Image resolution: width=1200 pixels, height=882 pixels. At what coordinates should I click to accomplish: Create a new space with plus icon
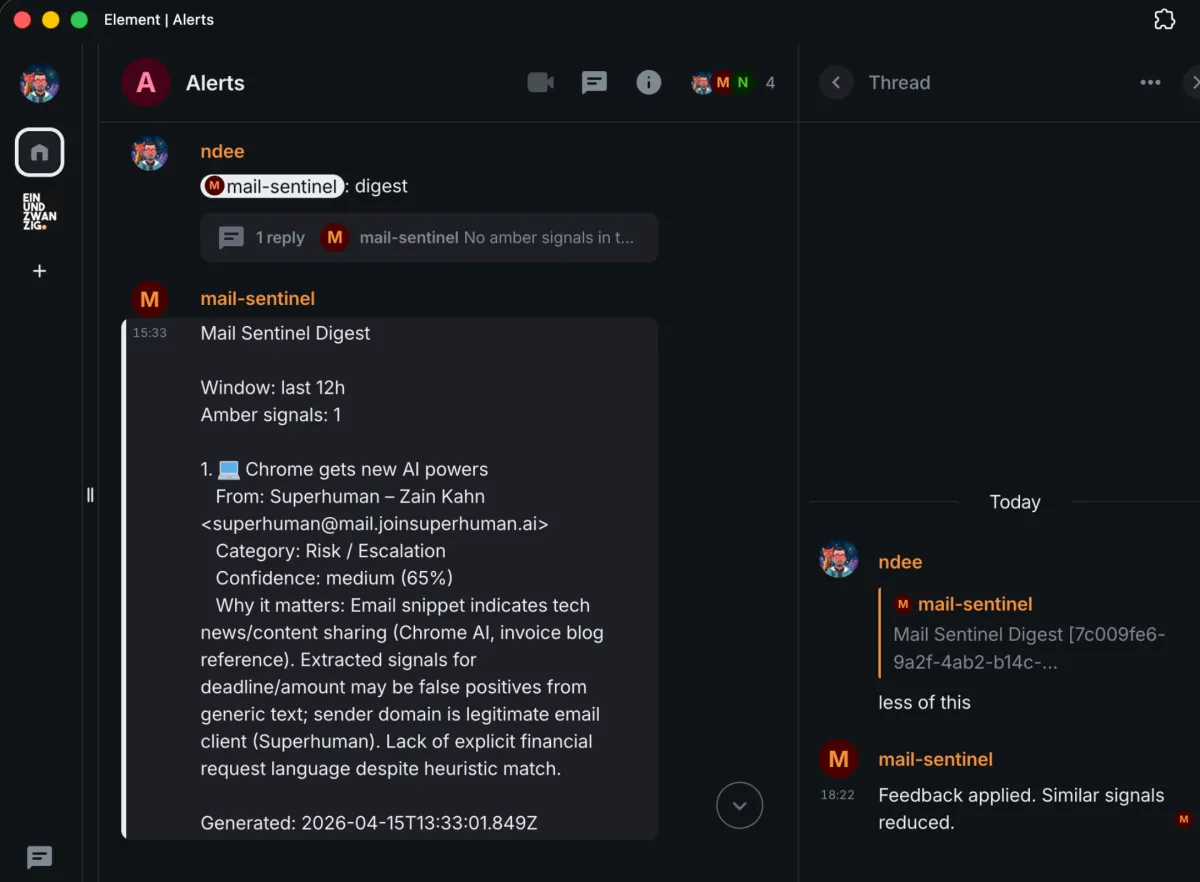pos(39,271)
